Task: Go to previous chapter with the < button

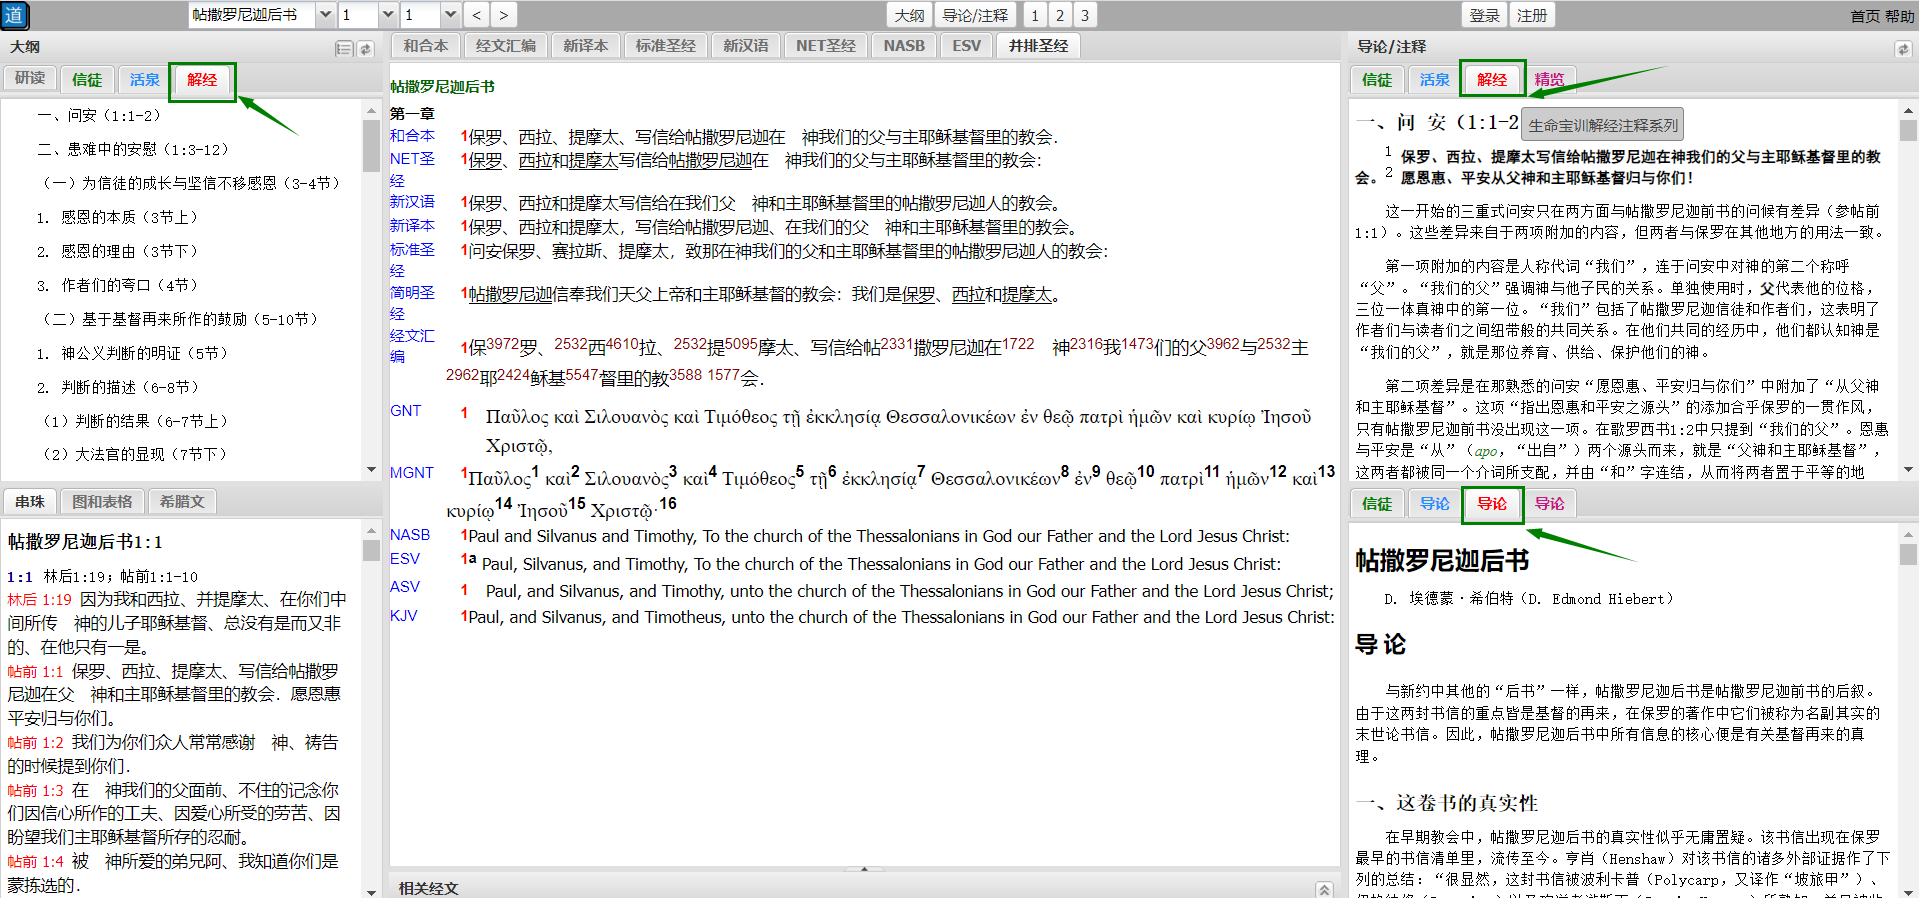Action: coord(477,15)
